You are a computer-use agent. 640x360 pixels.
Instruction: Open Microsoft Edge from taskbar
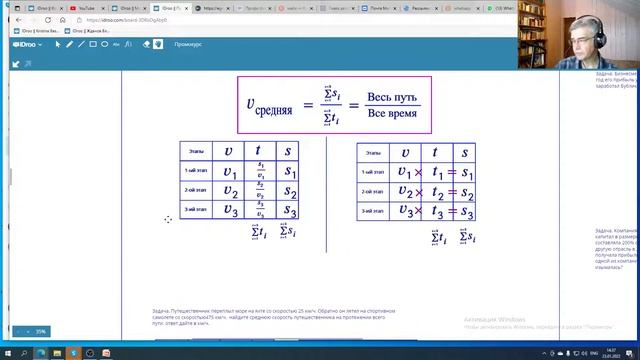[41, 353]
